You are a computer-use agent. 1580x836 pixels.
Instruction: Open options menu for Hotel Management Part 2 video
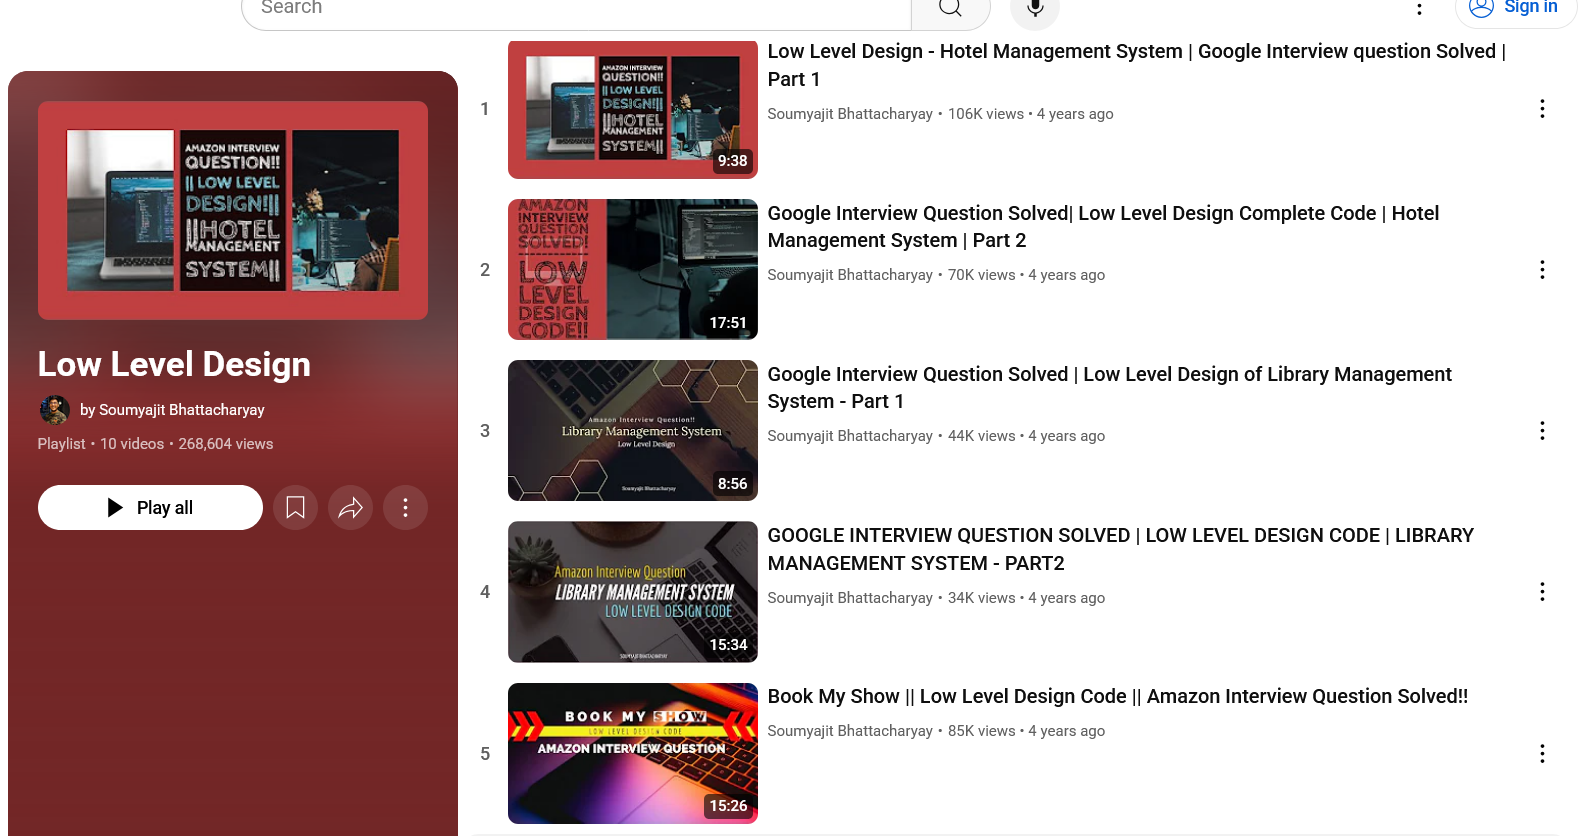[x=1542, y=270]
